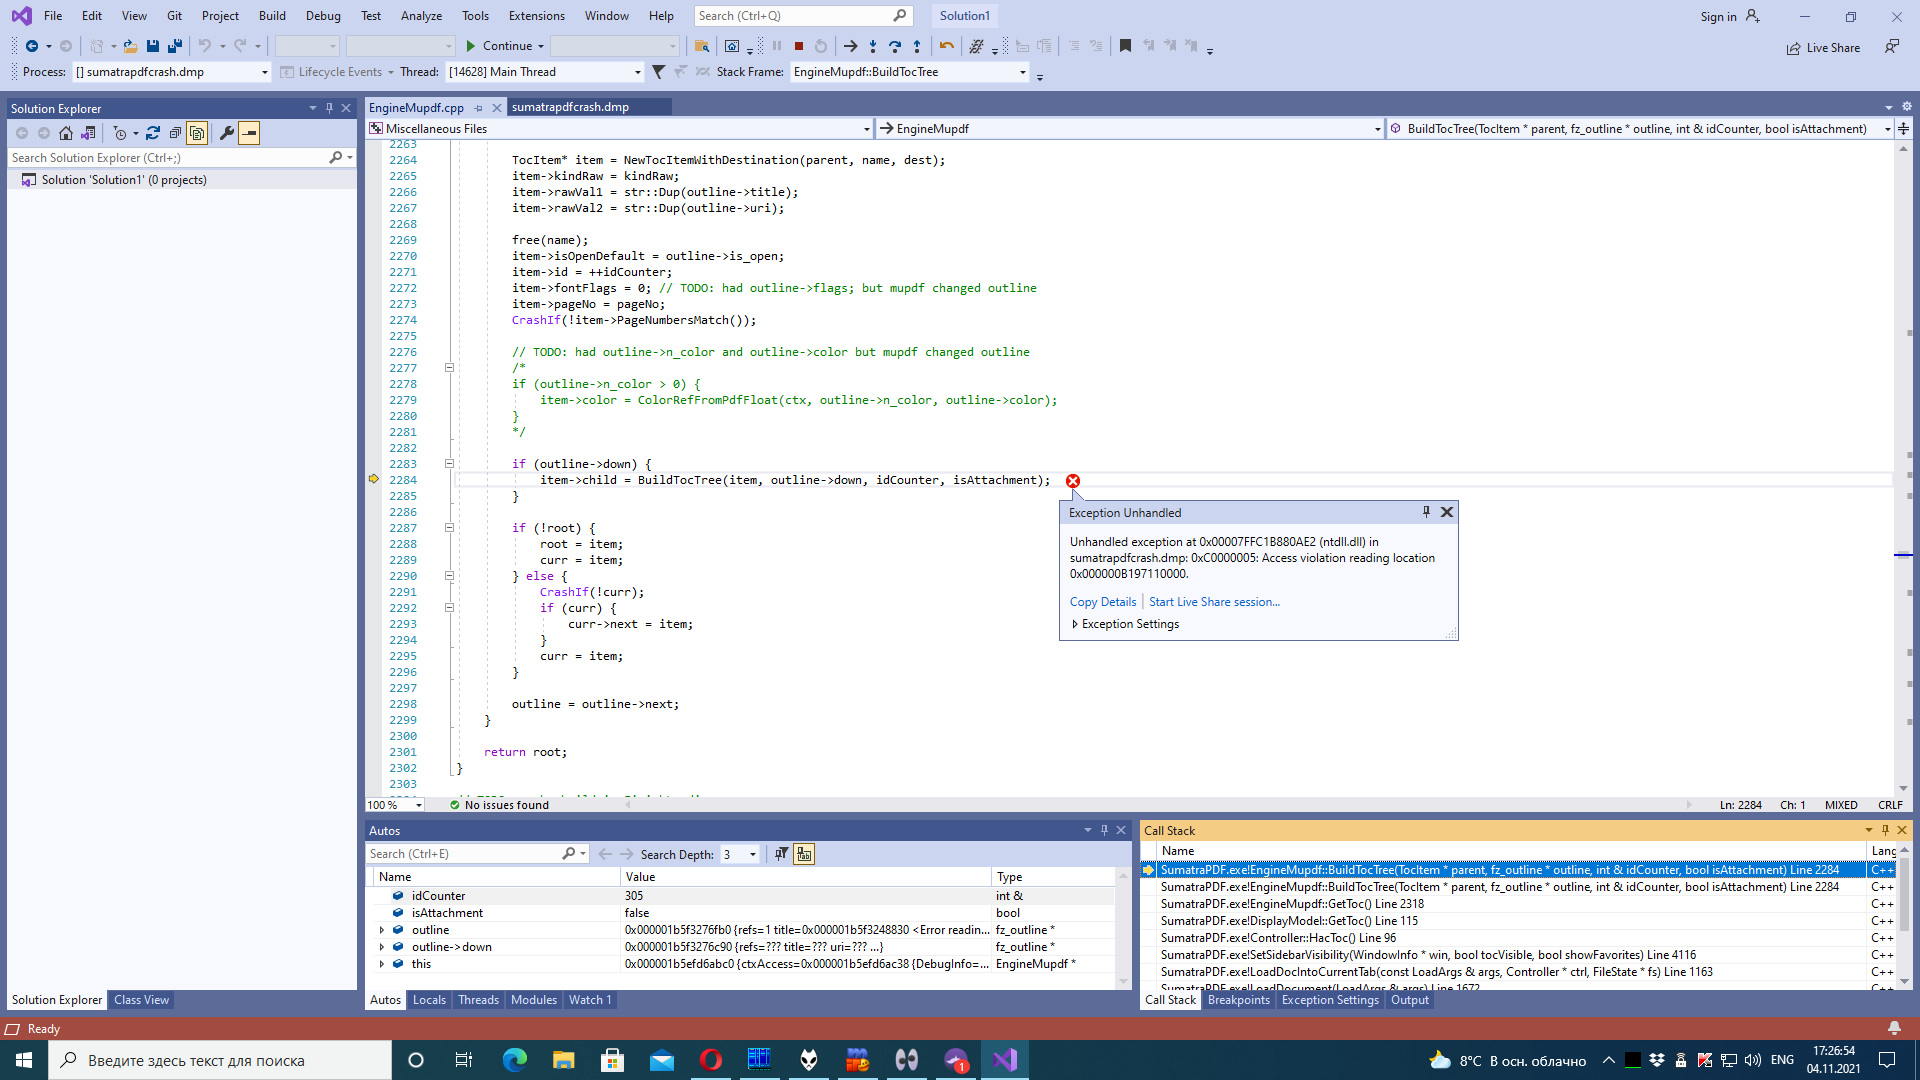
Task: Click the Start Live Share session link
Action: [x=1214, y=601]
